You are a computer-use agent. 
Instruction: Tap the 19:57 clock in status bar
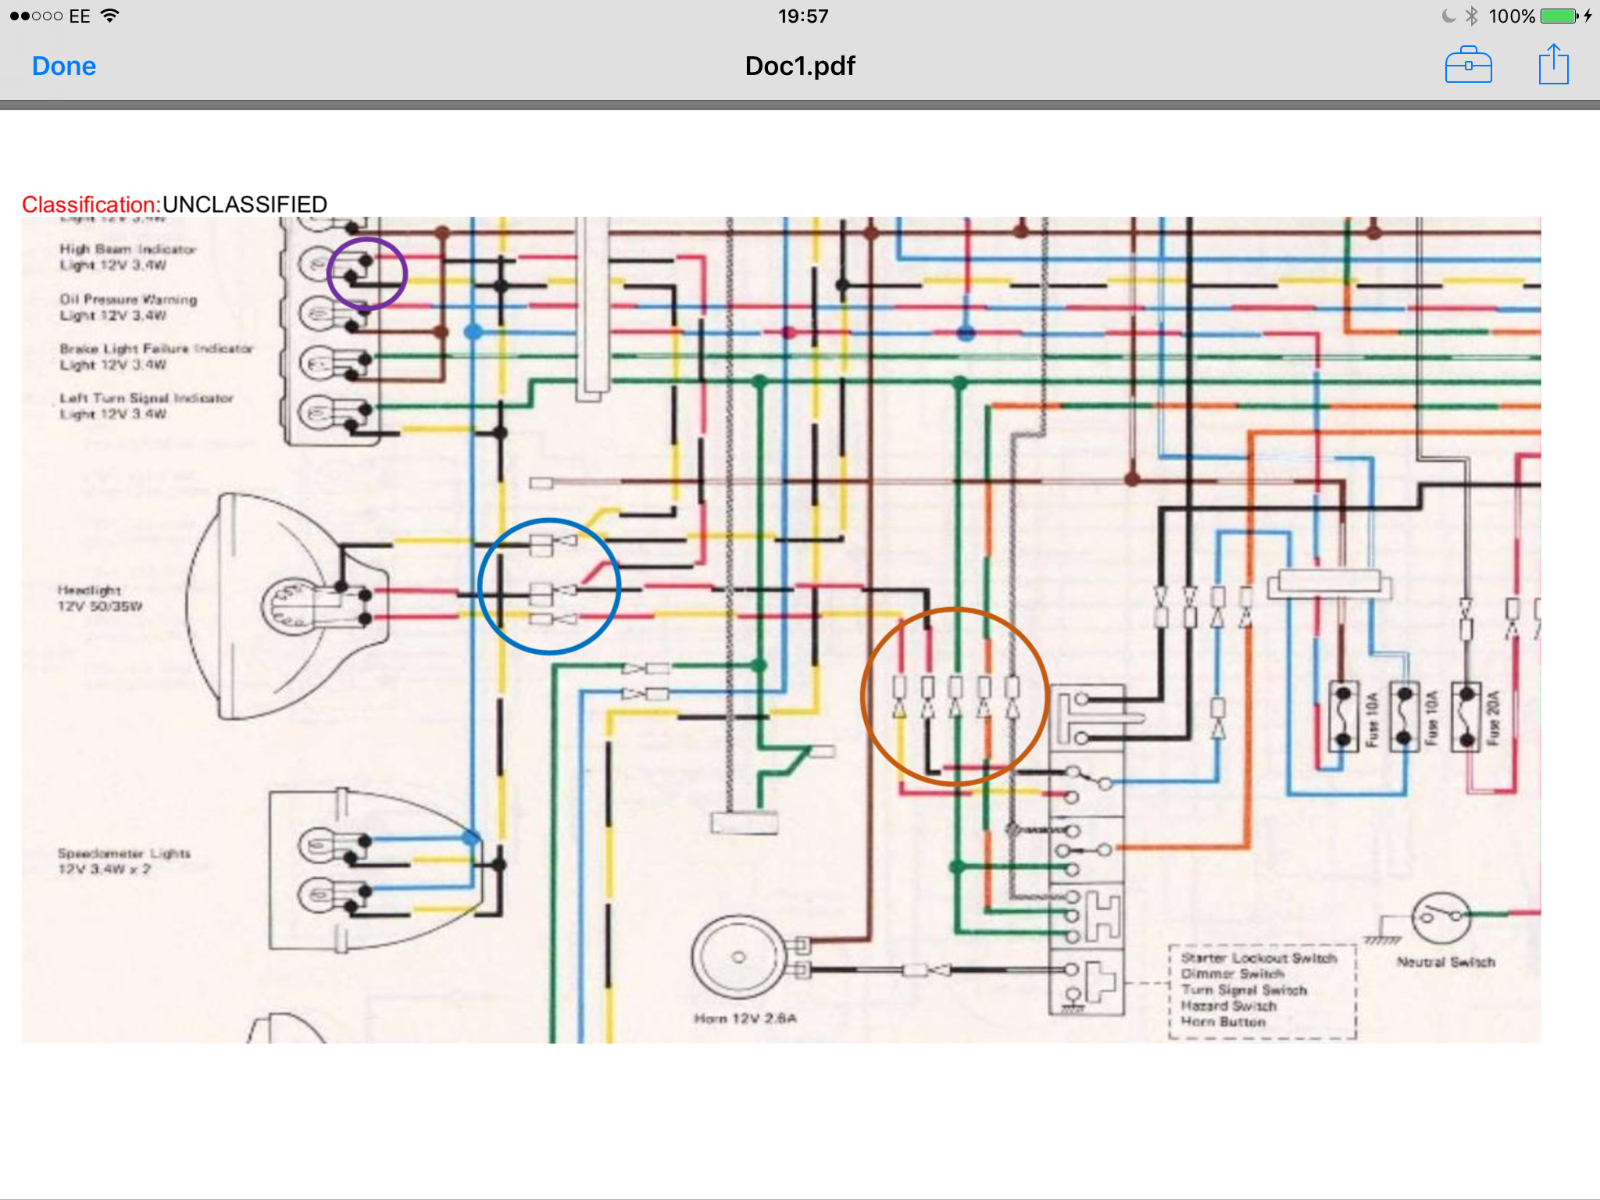coord(802,16)
